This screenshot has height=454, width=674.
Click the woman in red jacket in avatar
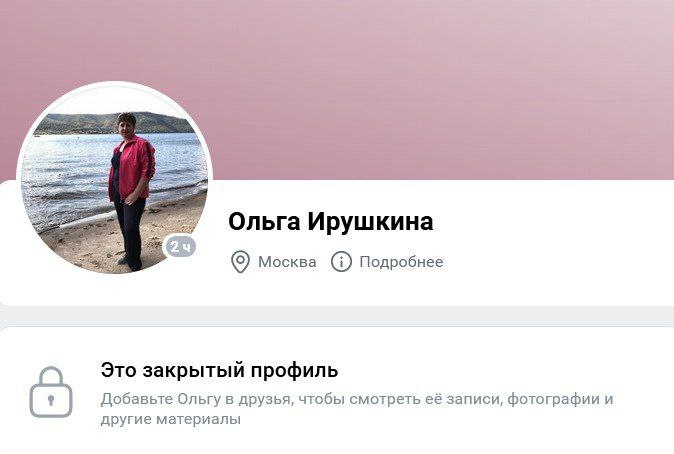pos(131,191)
